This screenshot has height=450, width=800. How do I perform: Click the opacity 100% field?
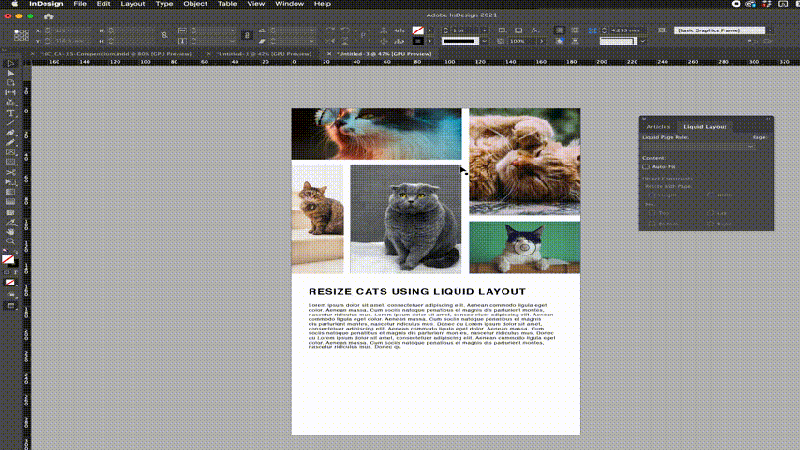click(520, 41)
